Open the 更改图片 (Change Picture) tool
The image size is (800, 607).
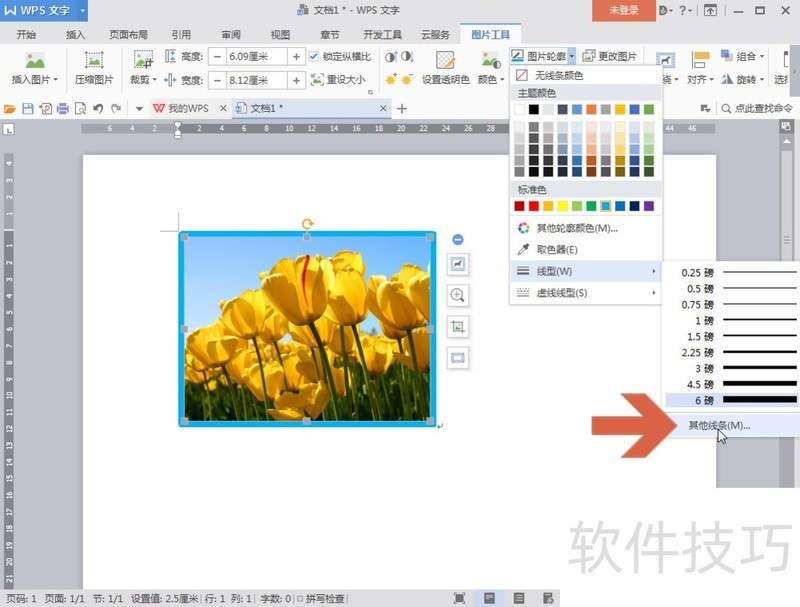click(618, 56)
